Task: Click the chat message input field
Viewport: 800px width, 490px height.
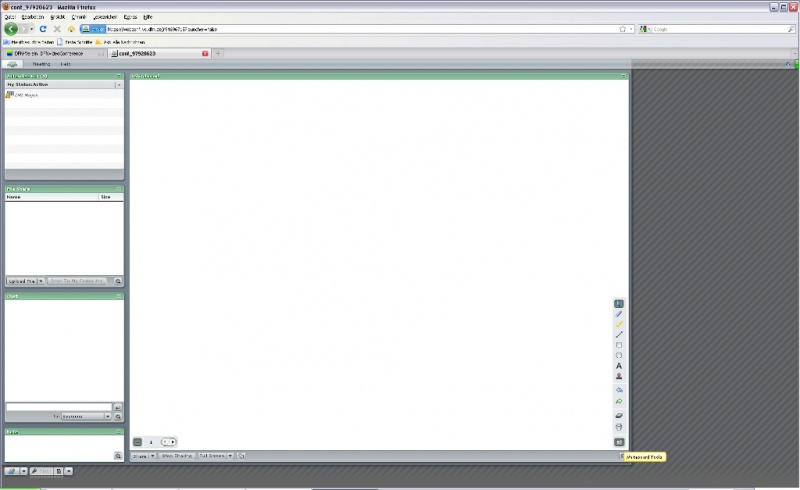Action: coord(59,407)
